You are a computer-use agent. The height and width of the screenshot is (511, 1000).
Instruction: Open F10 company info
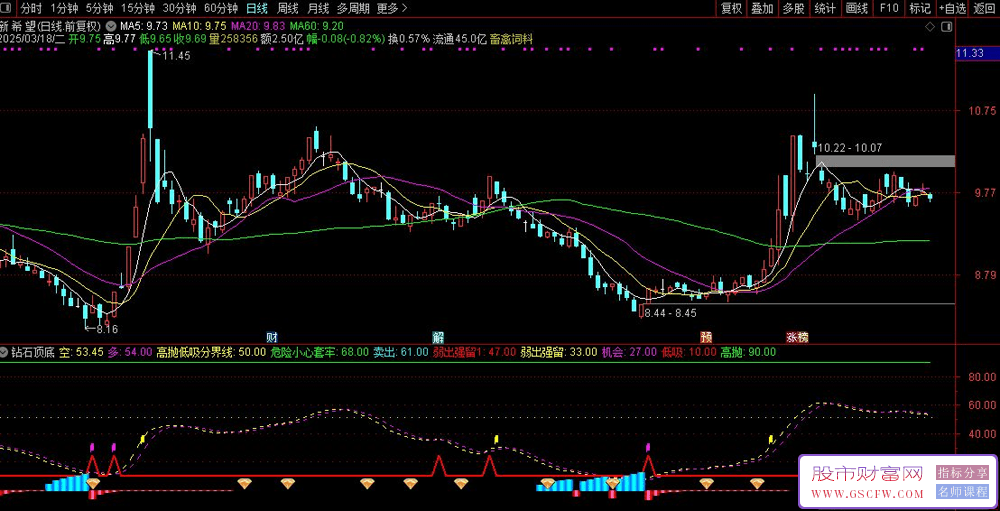(889, 8)
